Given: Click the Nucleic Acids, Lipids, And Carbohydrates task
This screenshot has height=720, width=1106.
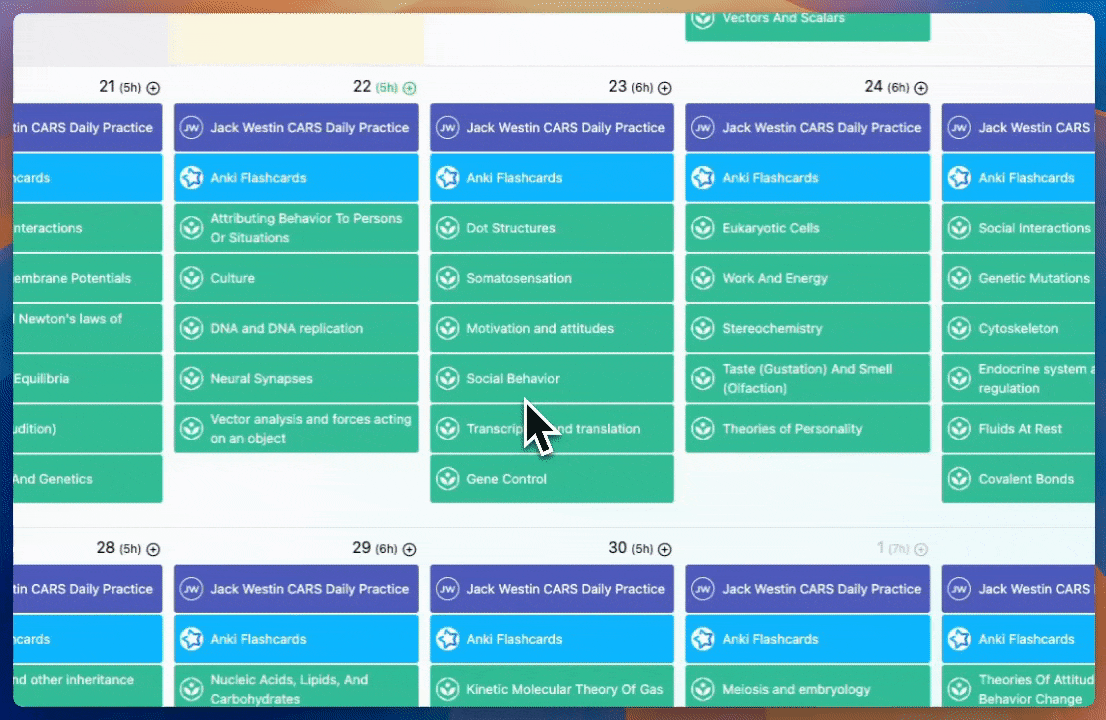Looking at the screenshot, I should click(x=296, y=689).
